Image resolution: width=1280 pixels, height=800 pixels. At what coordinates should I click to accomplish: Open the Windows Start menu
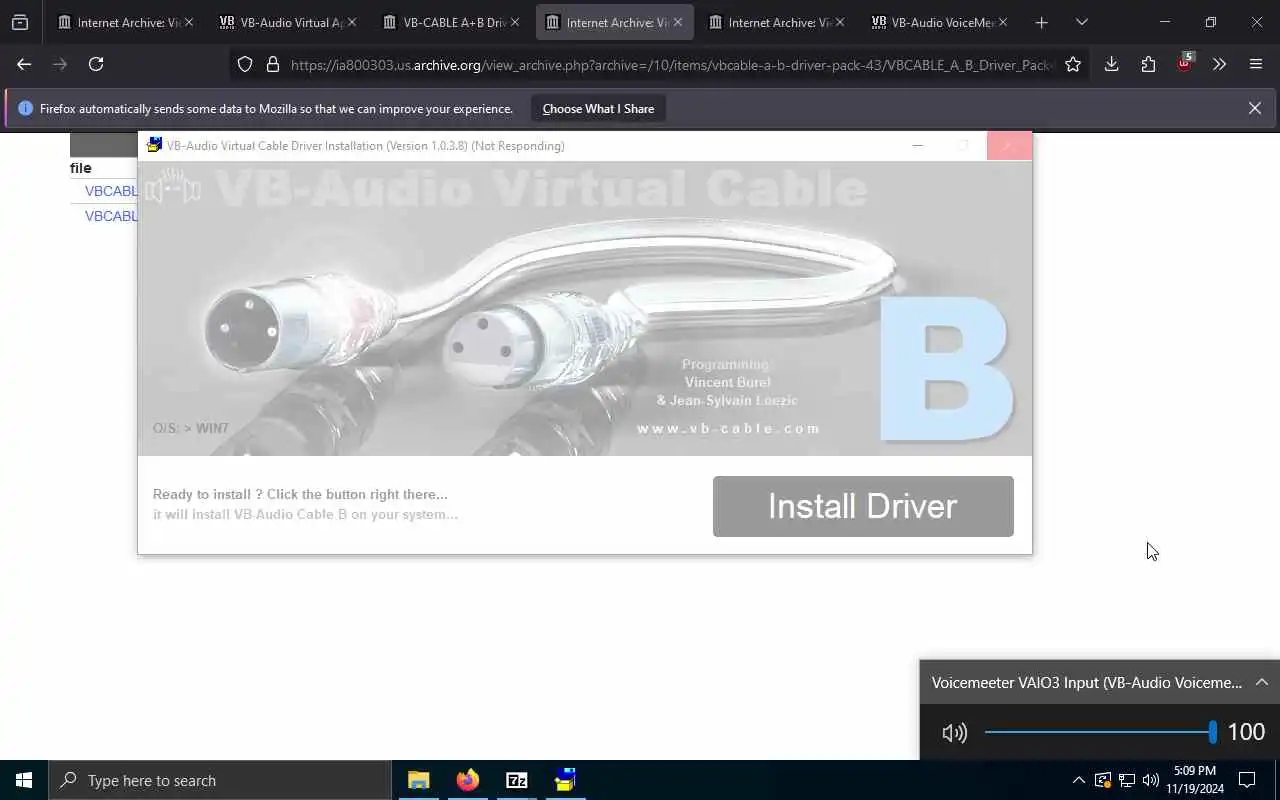(24, 780)
